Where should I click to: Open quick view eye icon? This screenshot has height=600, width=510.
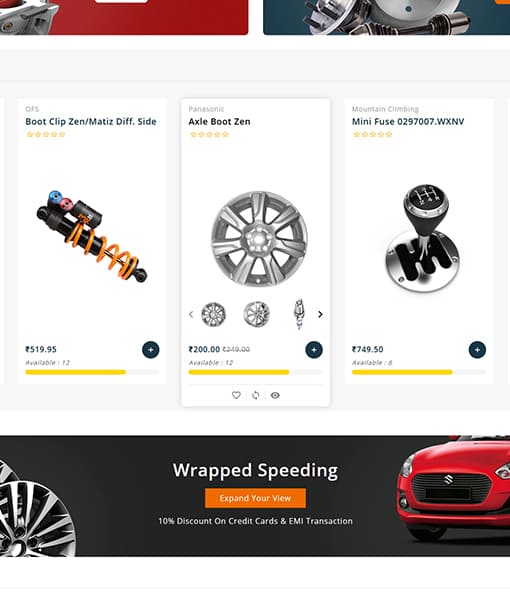(x=275, y=395)
